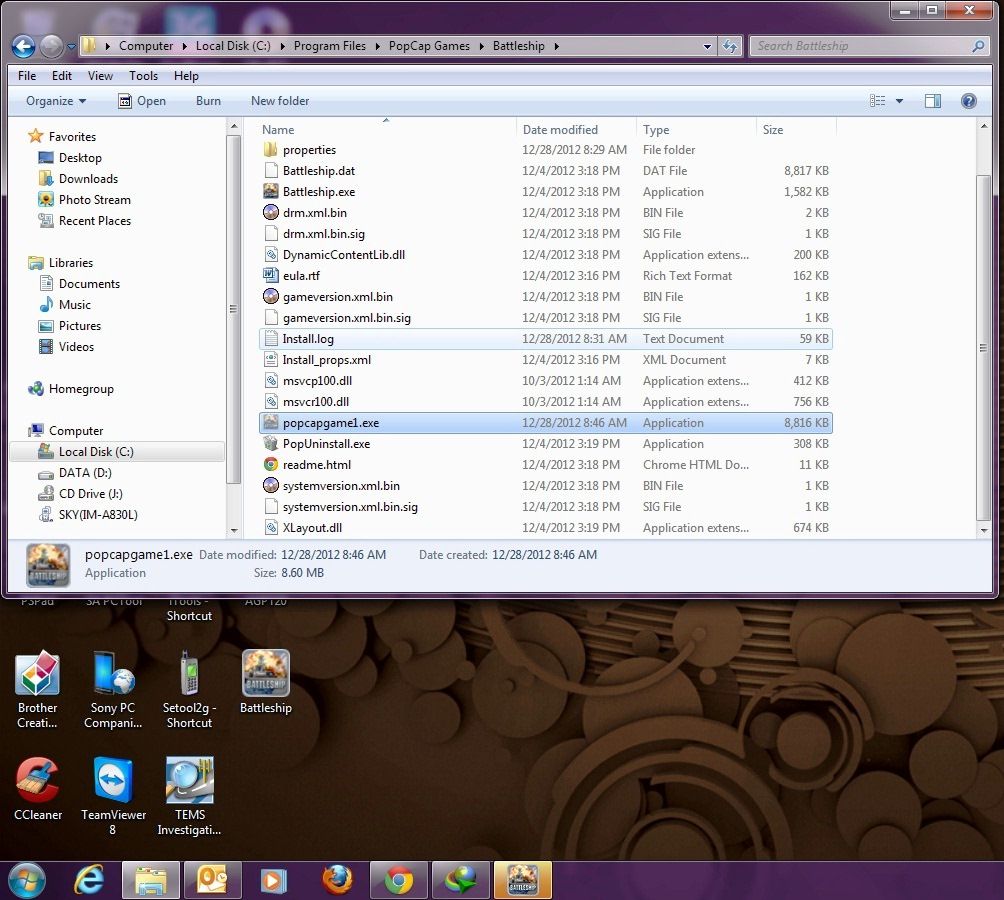Open Google Chrome from the taskbar
Viewport: 1004px width, 900px height.
pos(398,880)
